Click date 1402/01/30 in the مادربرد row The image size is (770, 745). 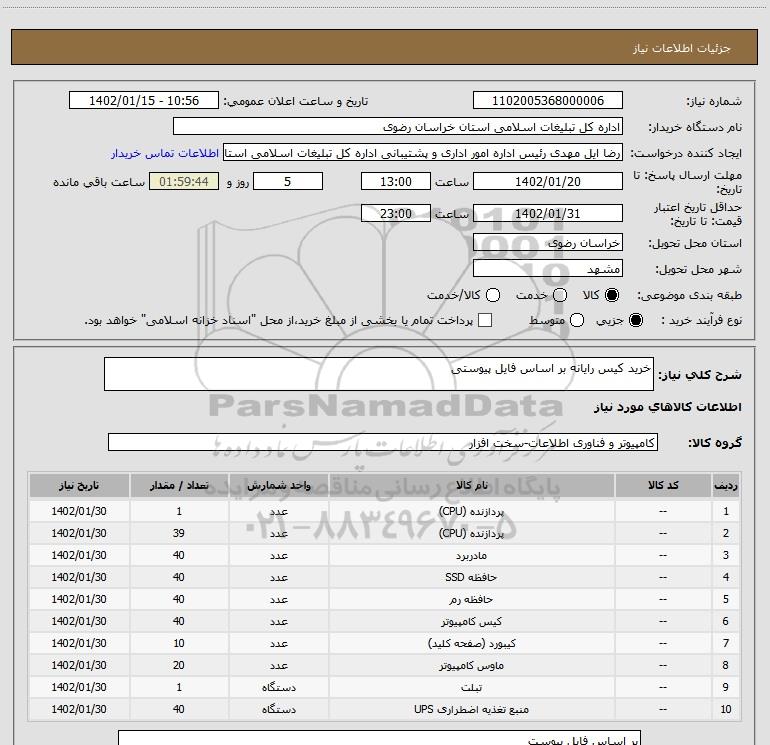coord(79,555)
